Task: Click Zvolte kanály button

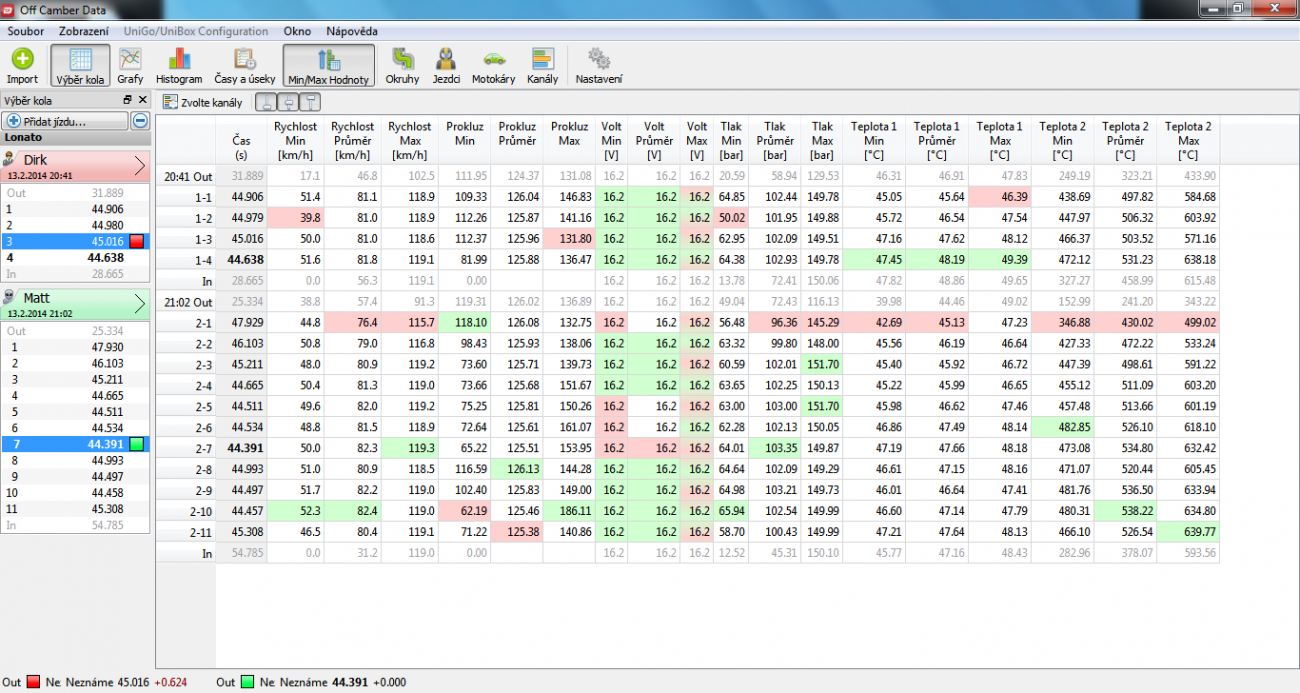Action: pyautogui.click(x=203, y=102)
